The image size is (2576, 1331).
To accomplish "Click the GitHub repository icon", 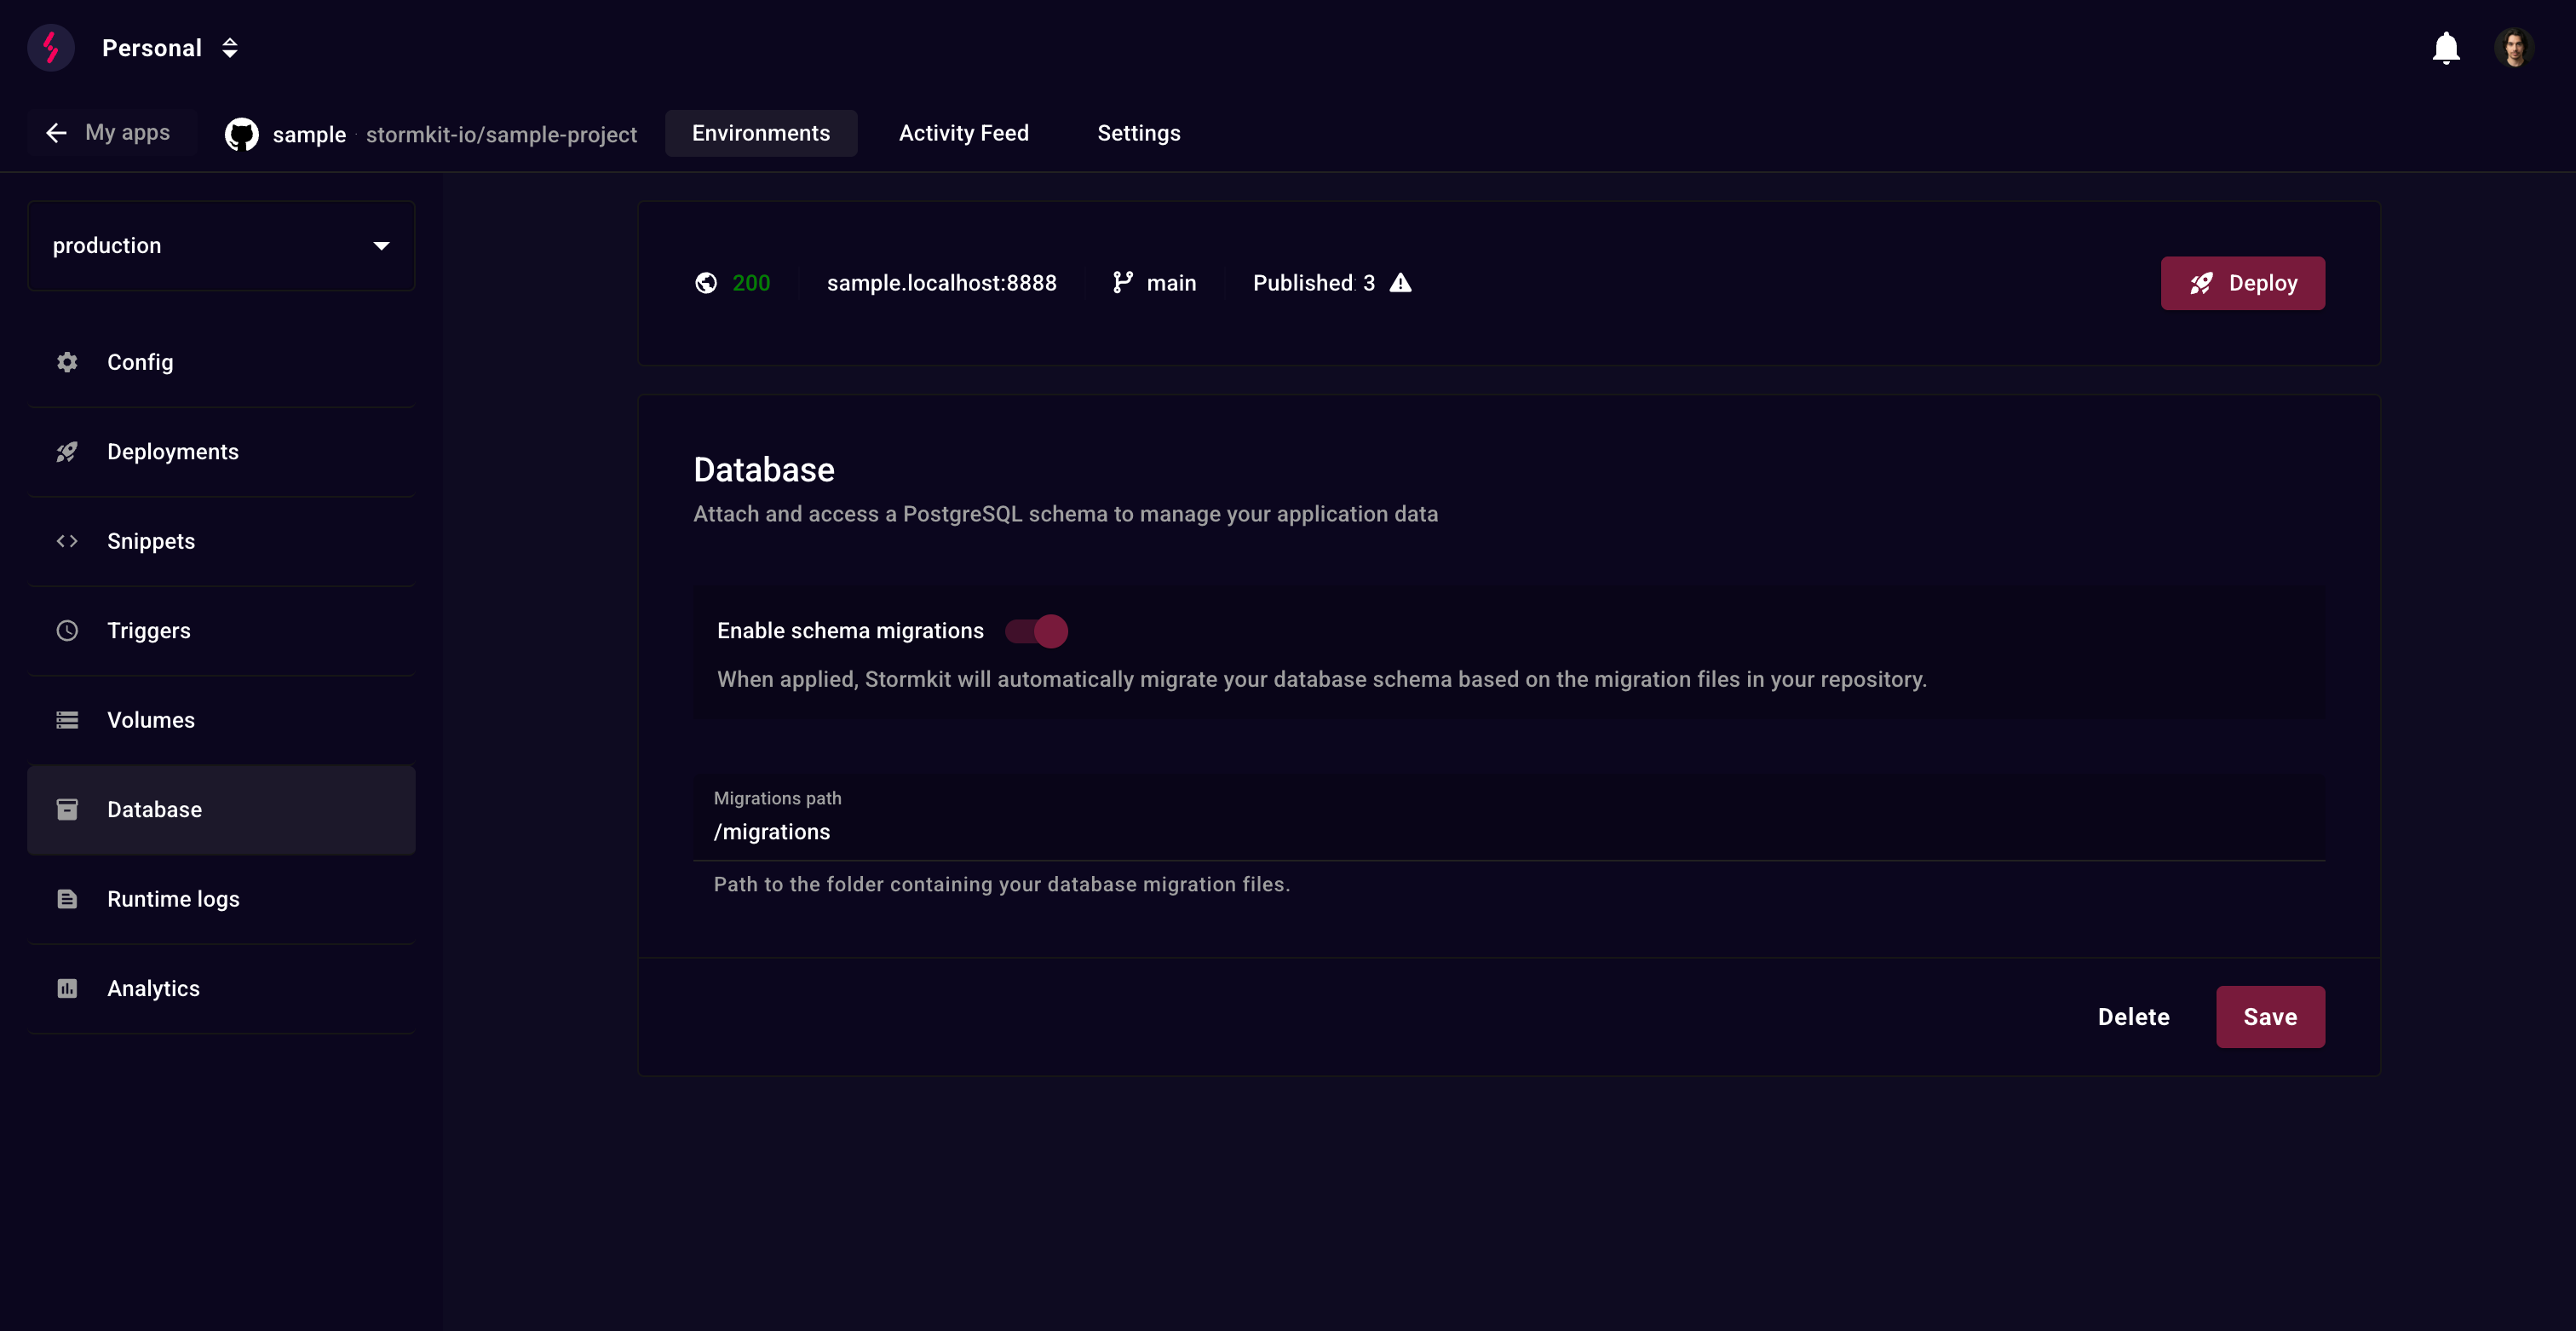I will 241,134.
